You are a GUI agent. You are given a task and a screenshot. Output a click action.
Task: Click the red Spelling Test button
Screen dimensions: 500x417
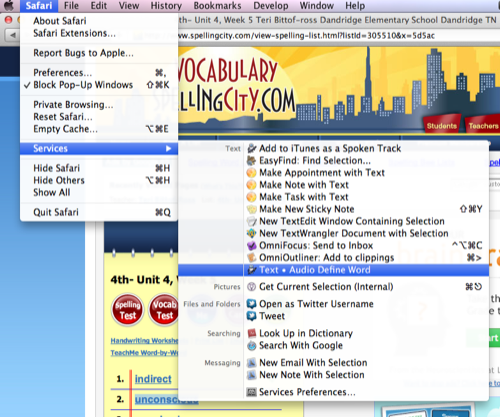coord(128,310)
